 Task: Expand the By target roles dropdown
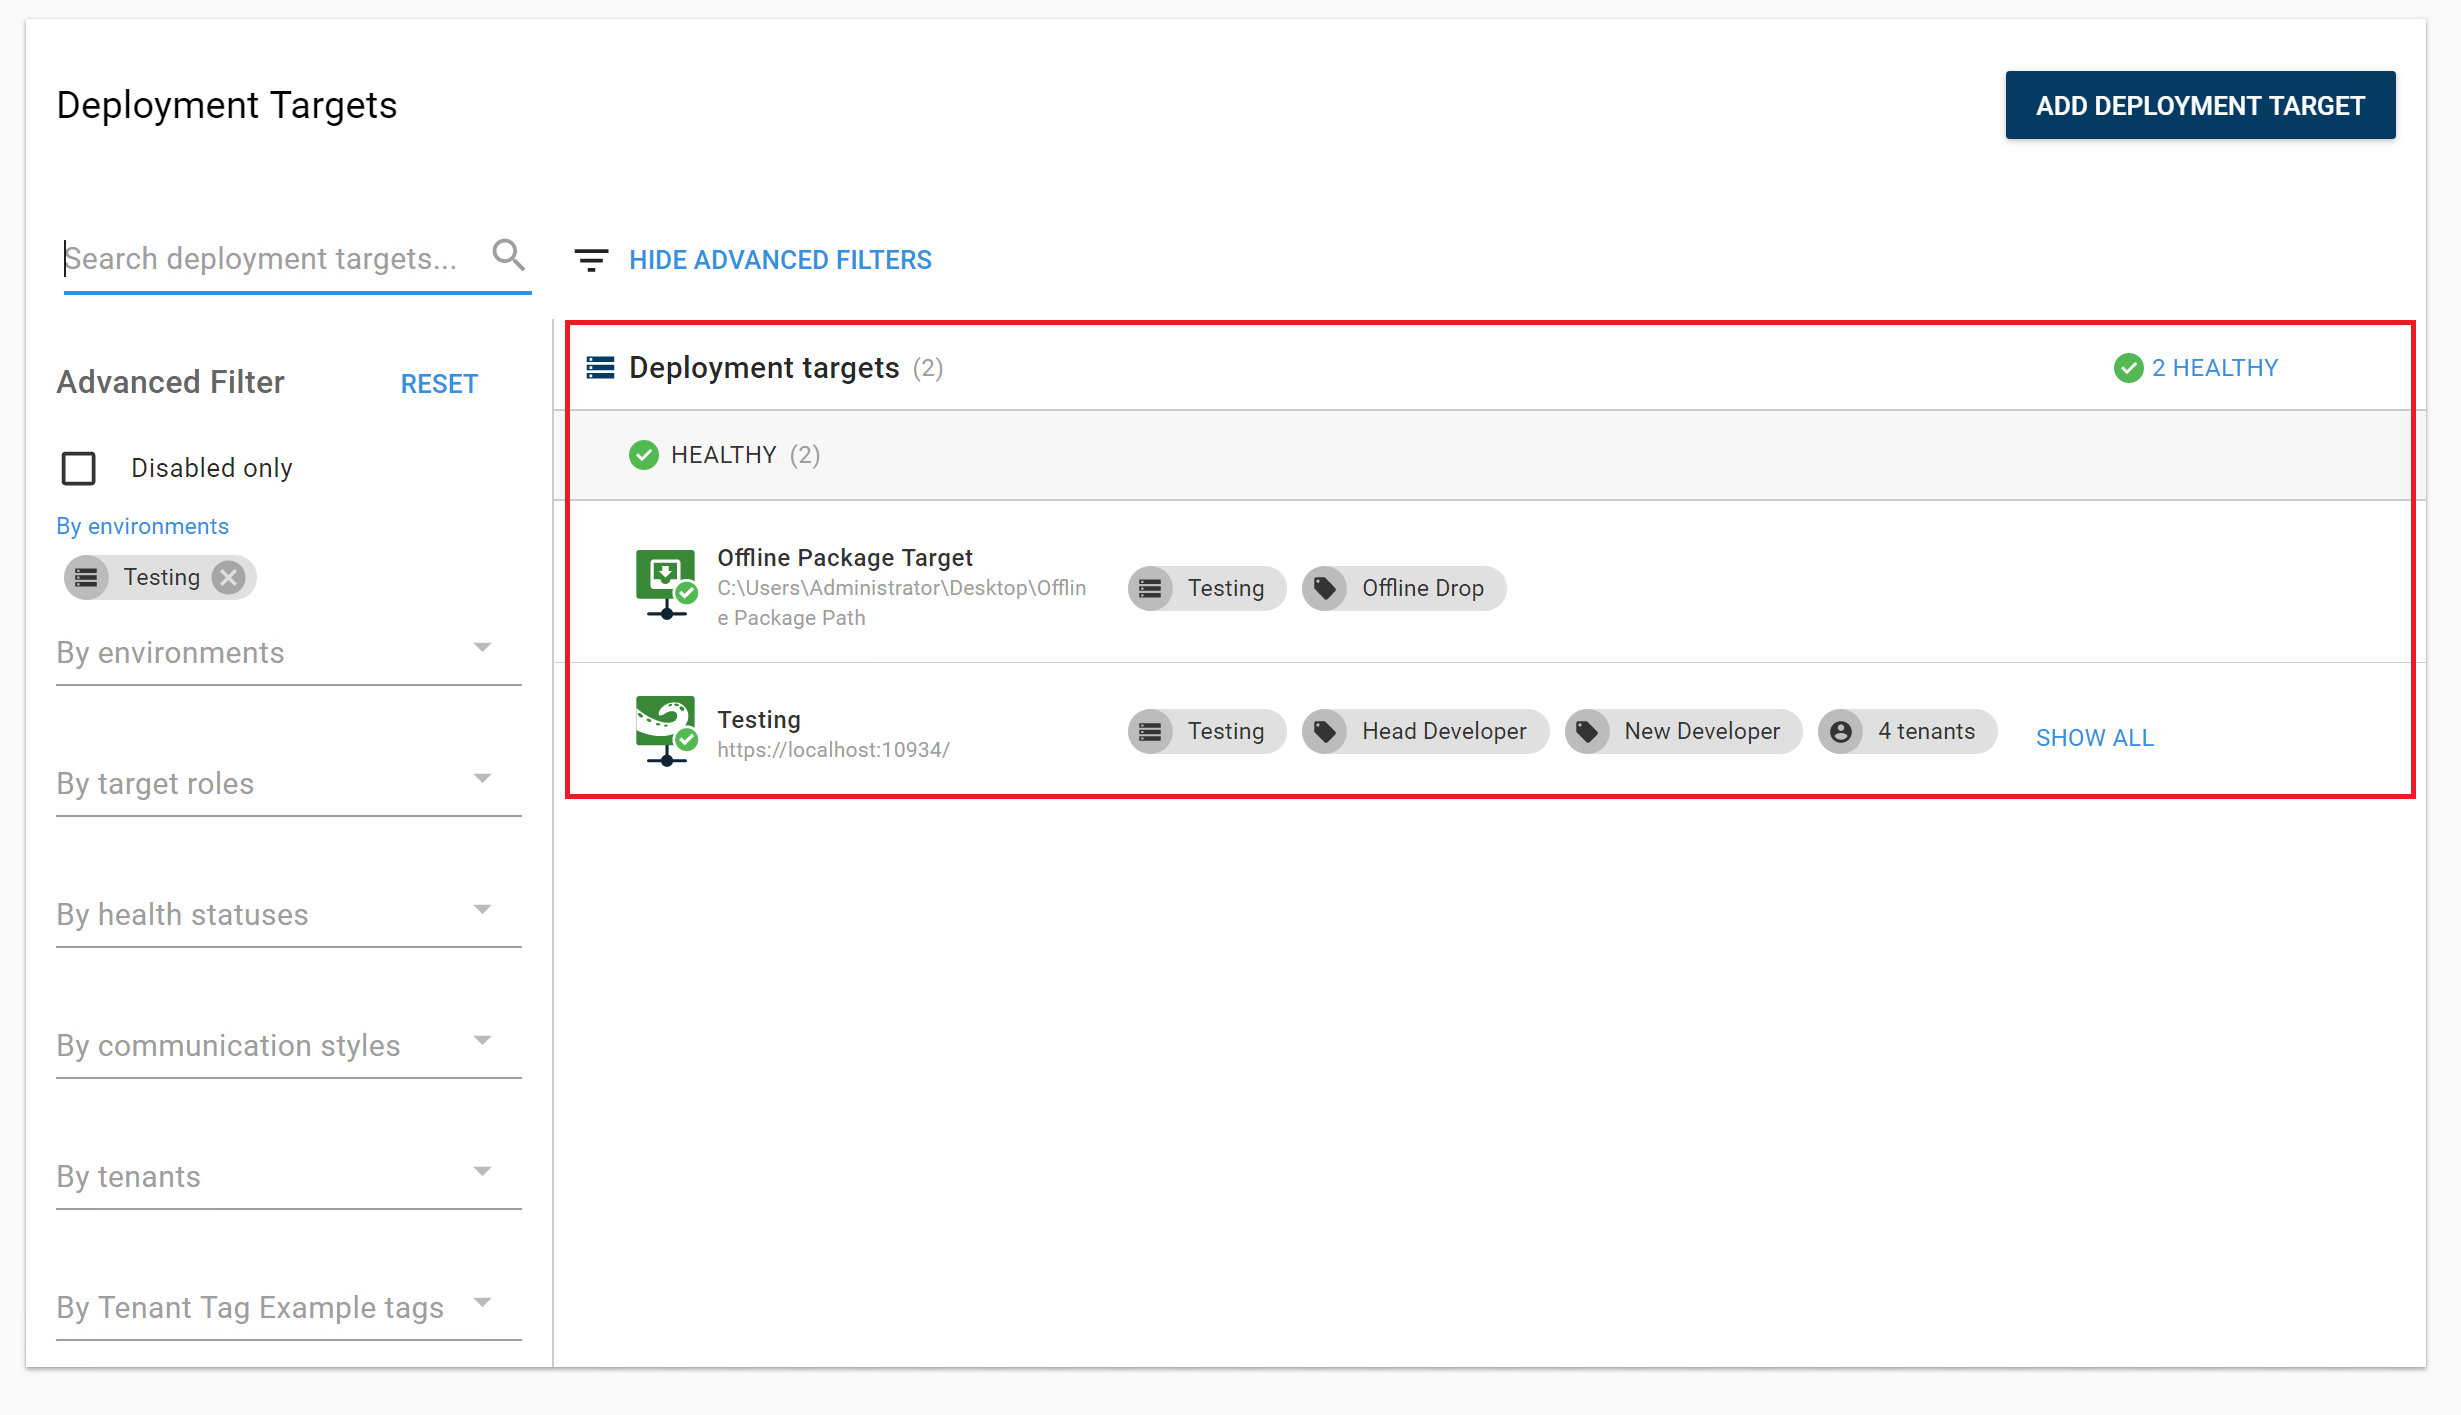pyautogui.click(x=288, y=783)
